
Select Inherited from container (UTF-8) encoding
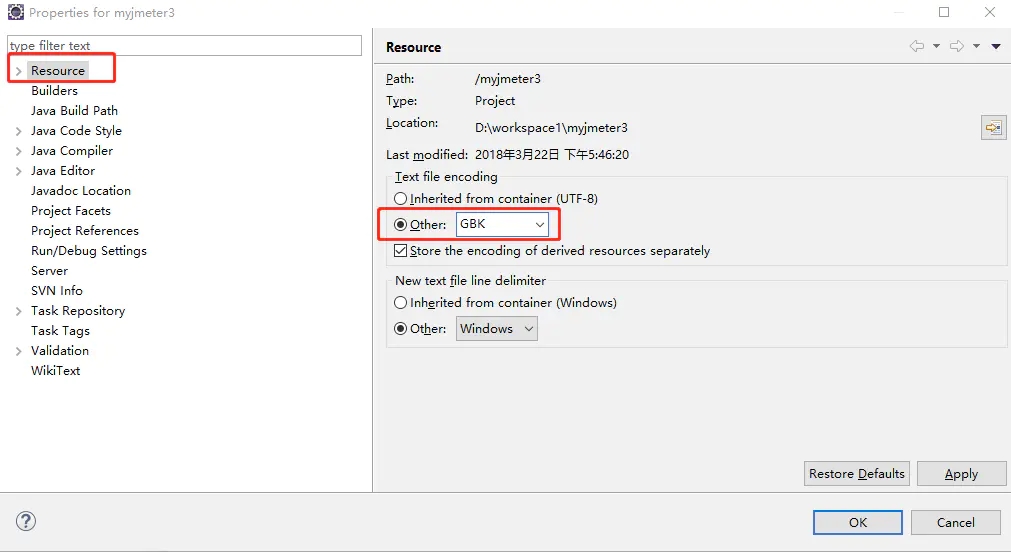pos(401,199)
